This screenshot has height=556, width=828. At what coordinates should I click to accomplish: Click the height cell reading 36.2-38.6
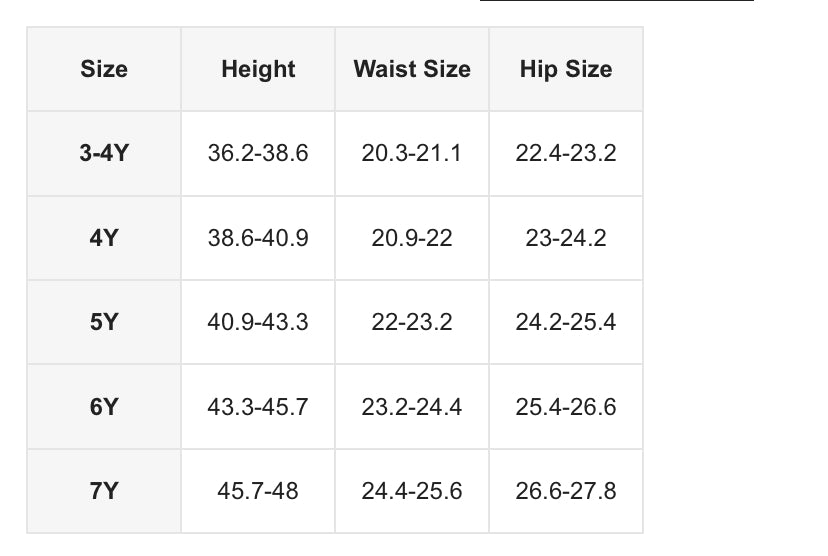pos(258,154)
